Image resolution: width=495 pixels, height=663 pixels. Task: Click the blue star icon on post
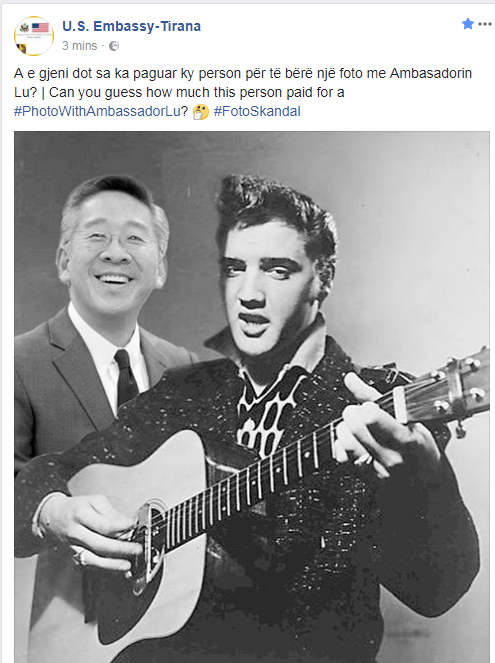click(468, 24)
